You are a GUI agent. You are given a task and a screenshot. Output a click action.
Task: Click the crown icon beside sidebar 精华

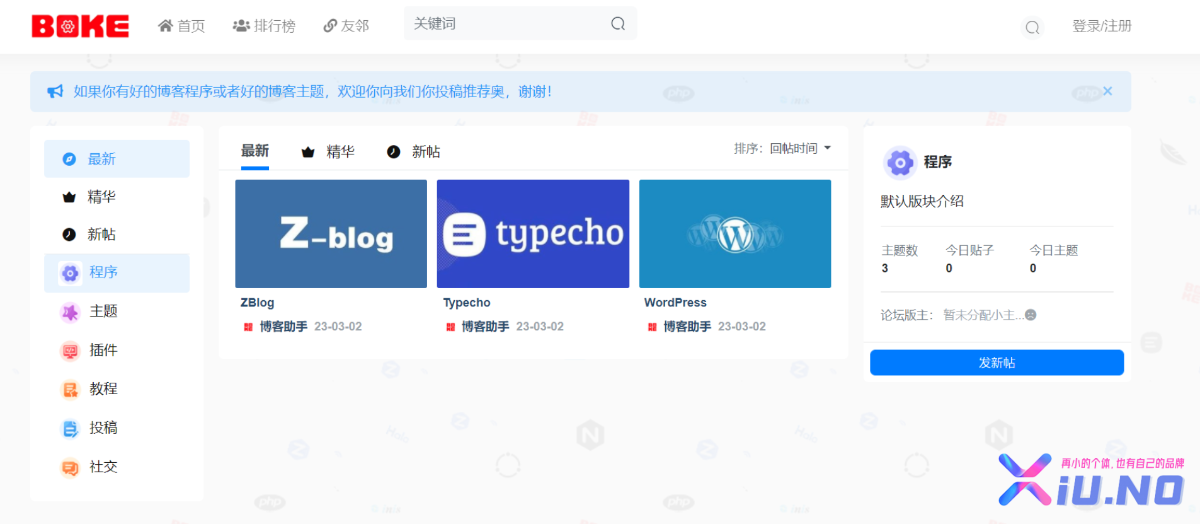pyautogui.click(x=69, y=197)
